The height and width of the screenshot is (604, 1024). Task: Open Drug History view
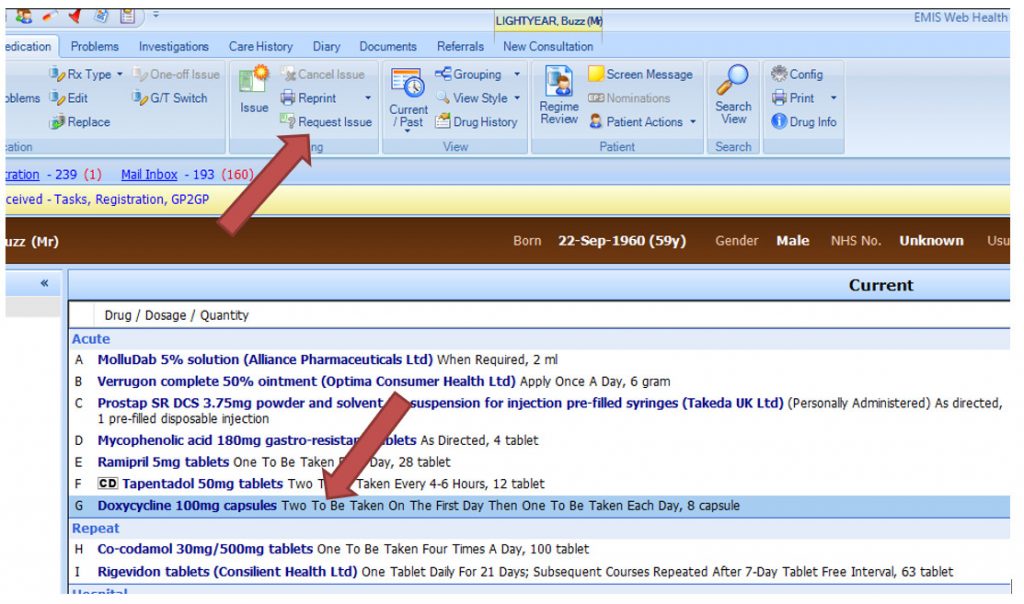pyautogui.click(x=476, y=122)
